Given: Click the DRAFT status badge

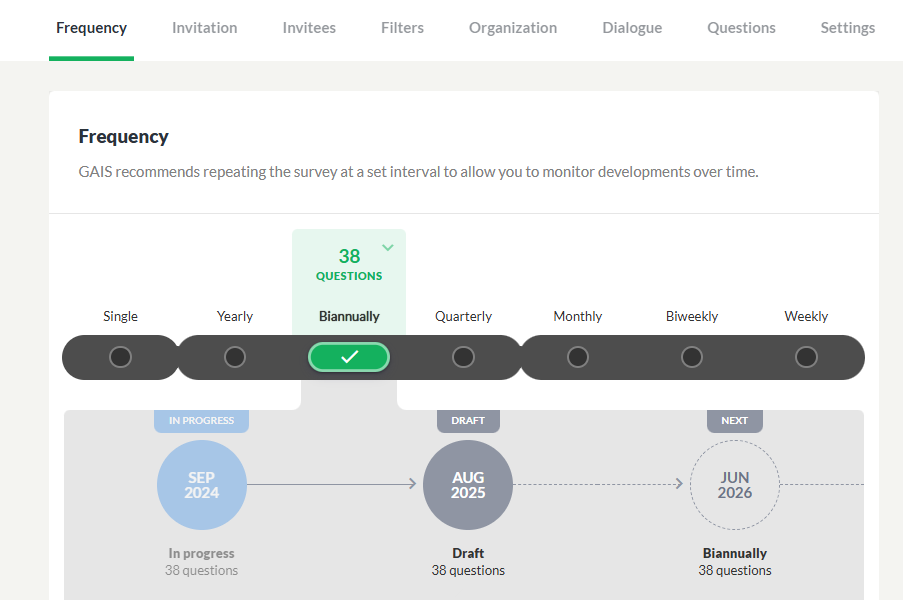Looking at the screenshot, I should pyautogui.click(x=468, y=421).
